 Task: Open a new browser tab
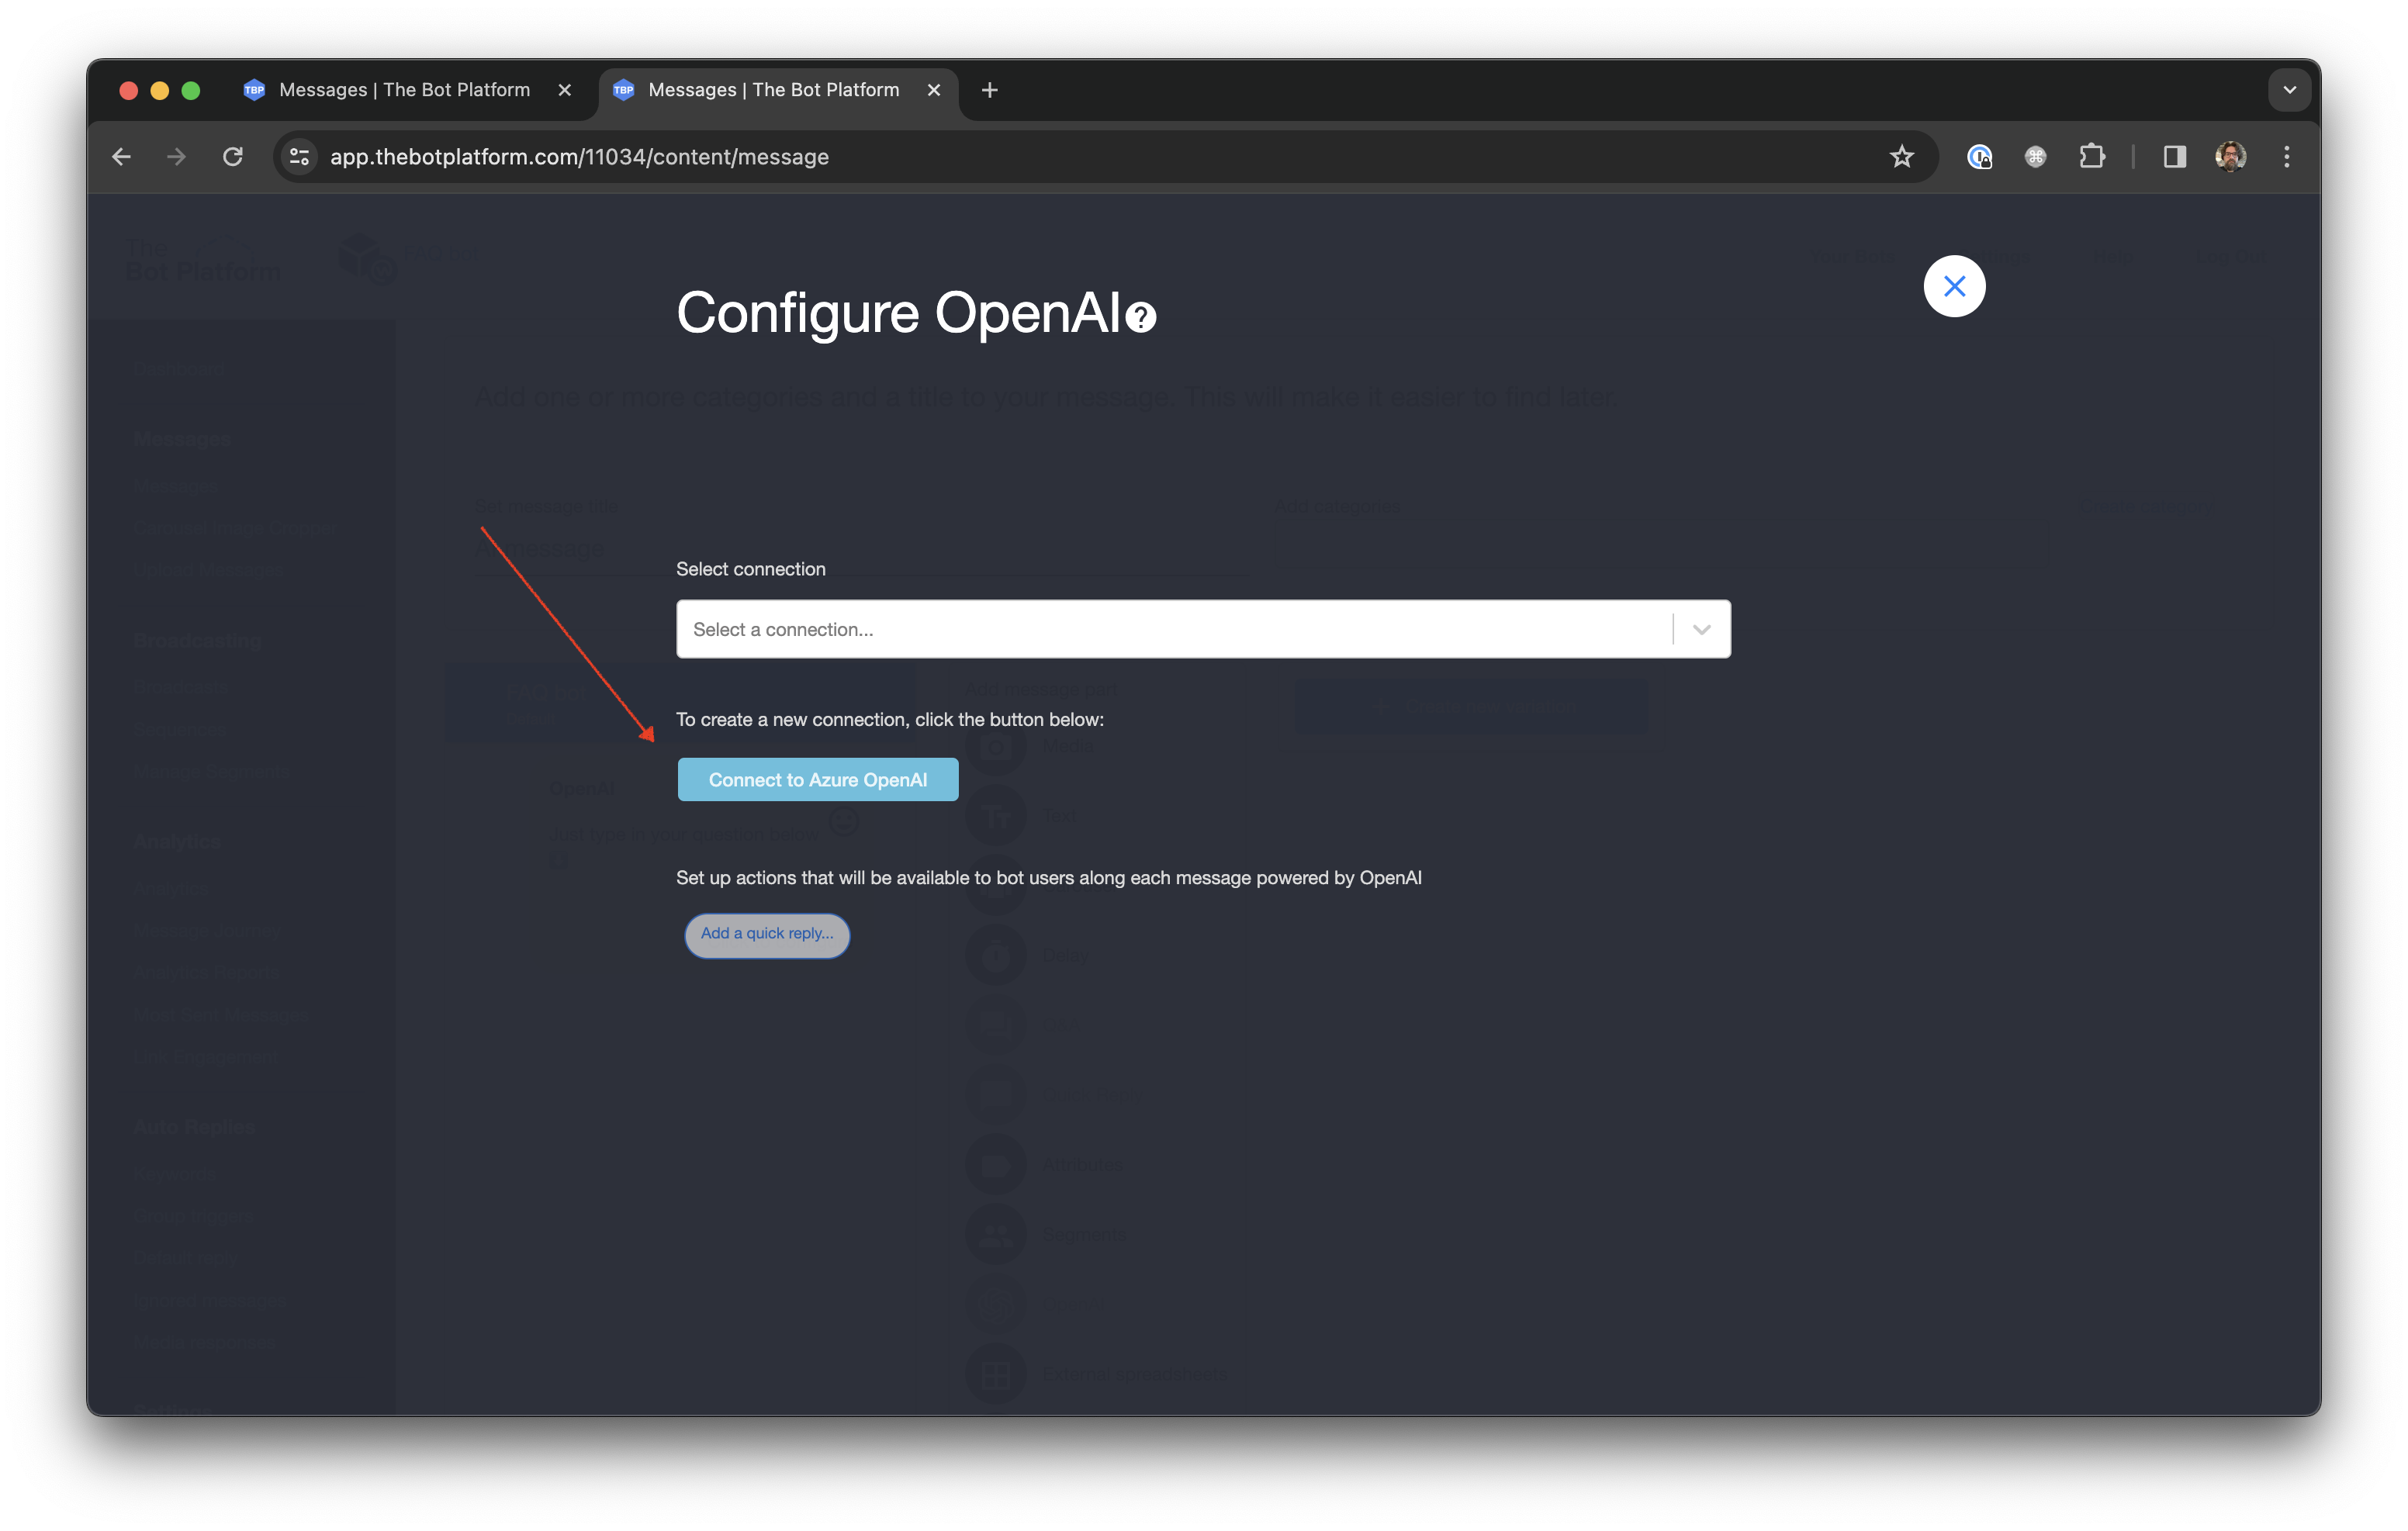tap(989, 90)
